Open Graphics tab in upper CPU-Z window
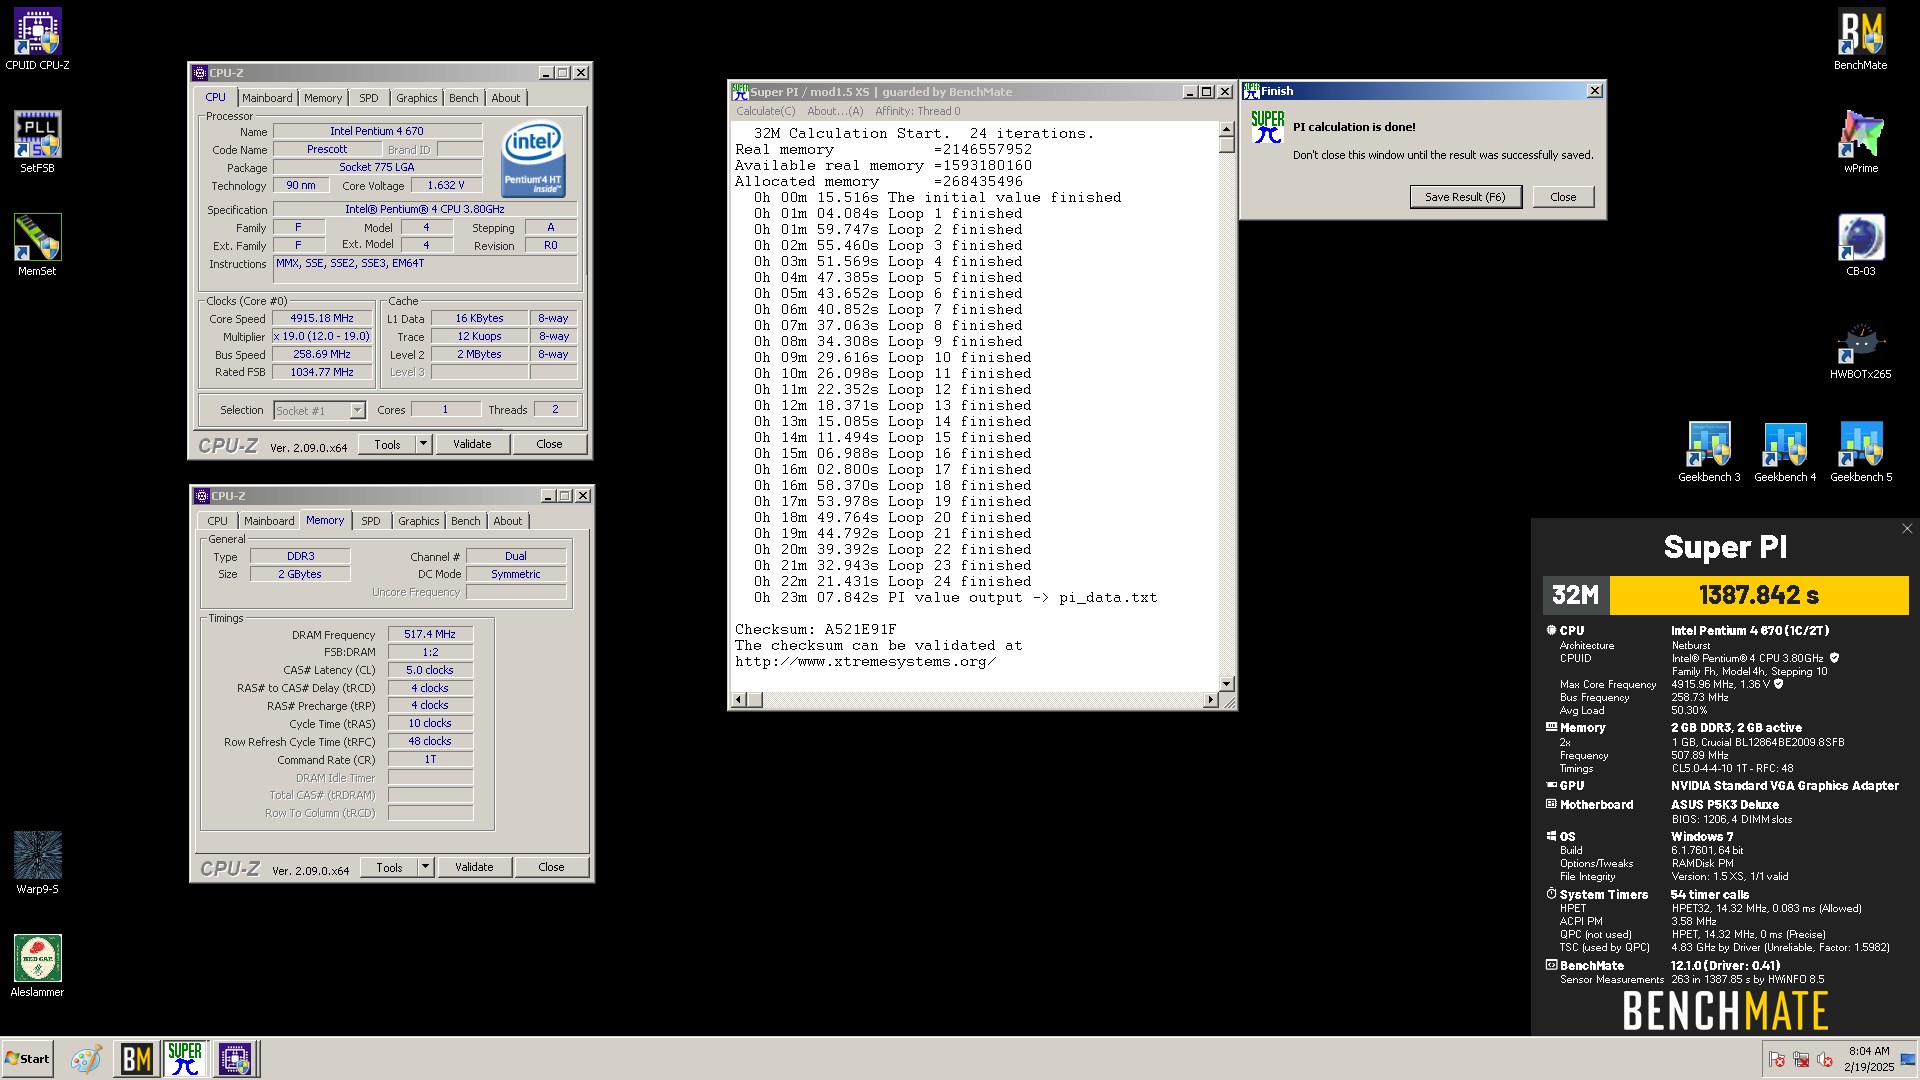Viewport: 1920px width, 1080px height. (x=417, y=98)
